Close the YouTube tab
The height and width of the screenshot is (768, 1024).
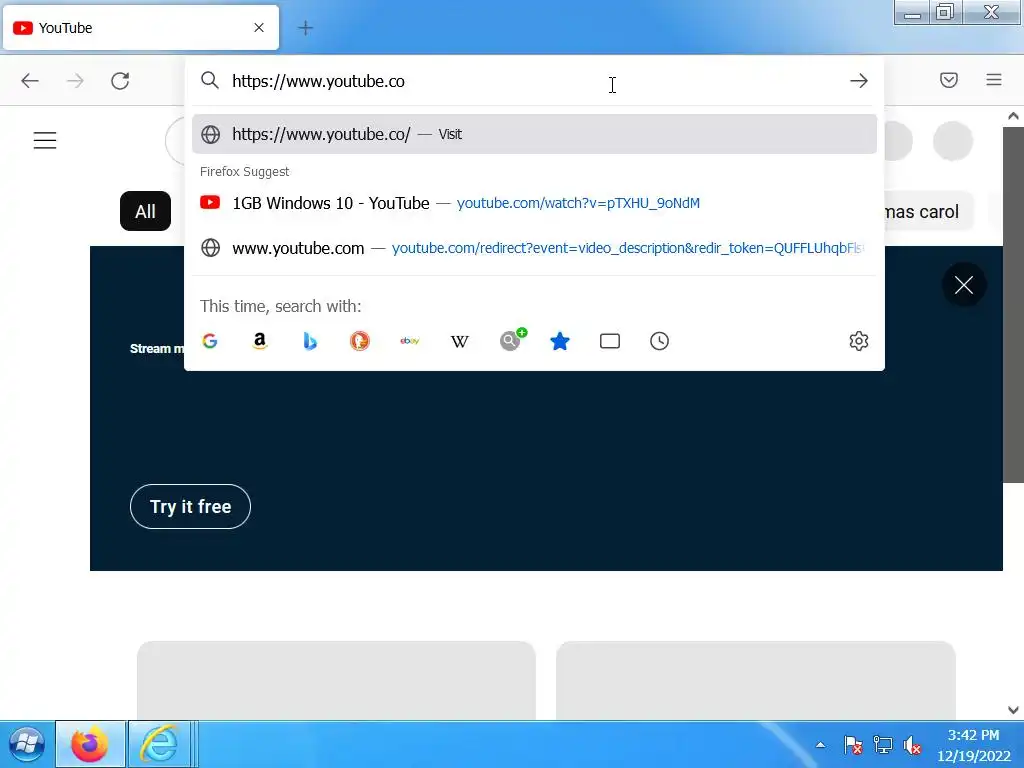pyautogui.click(x=259, y=27)
